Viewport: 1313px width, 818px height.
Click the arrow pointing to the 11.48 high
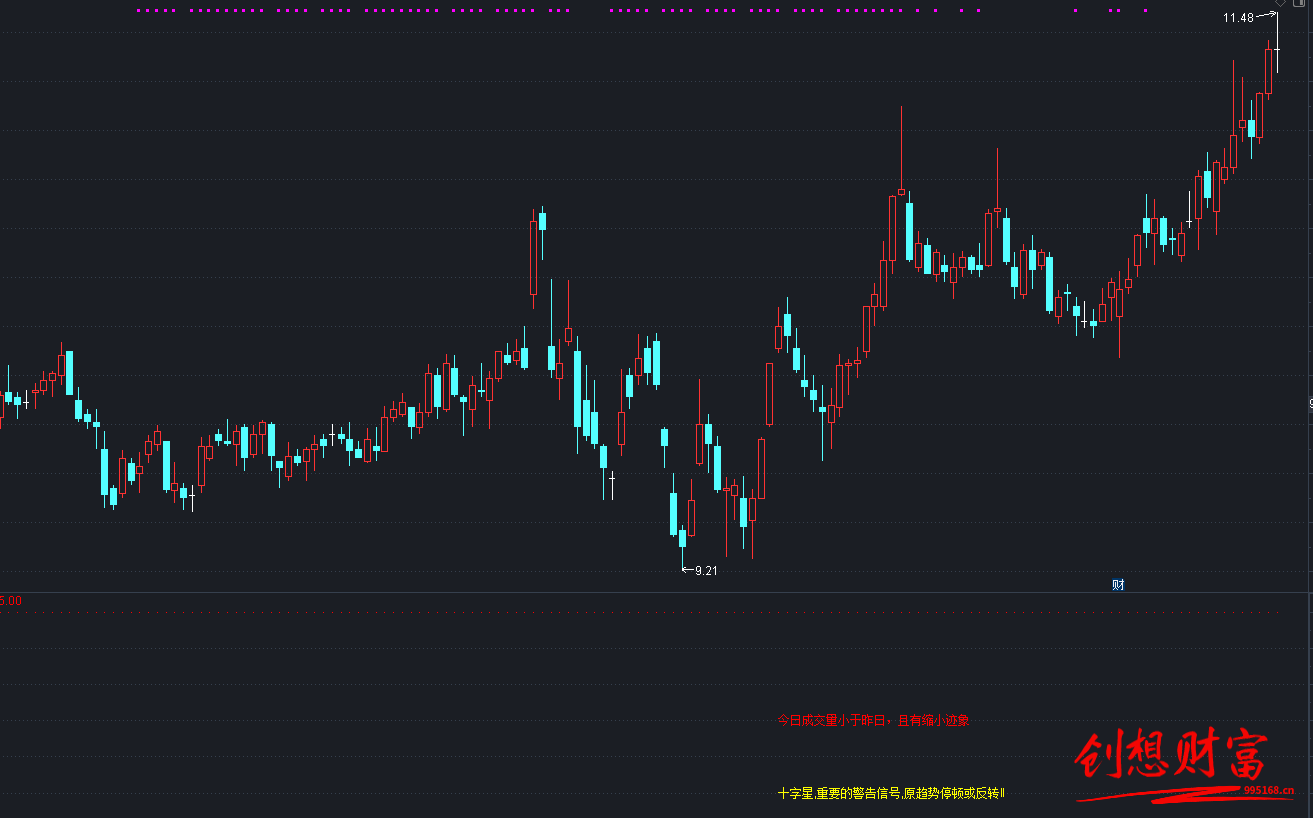tap(1266, 15)
